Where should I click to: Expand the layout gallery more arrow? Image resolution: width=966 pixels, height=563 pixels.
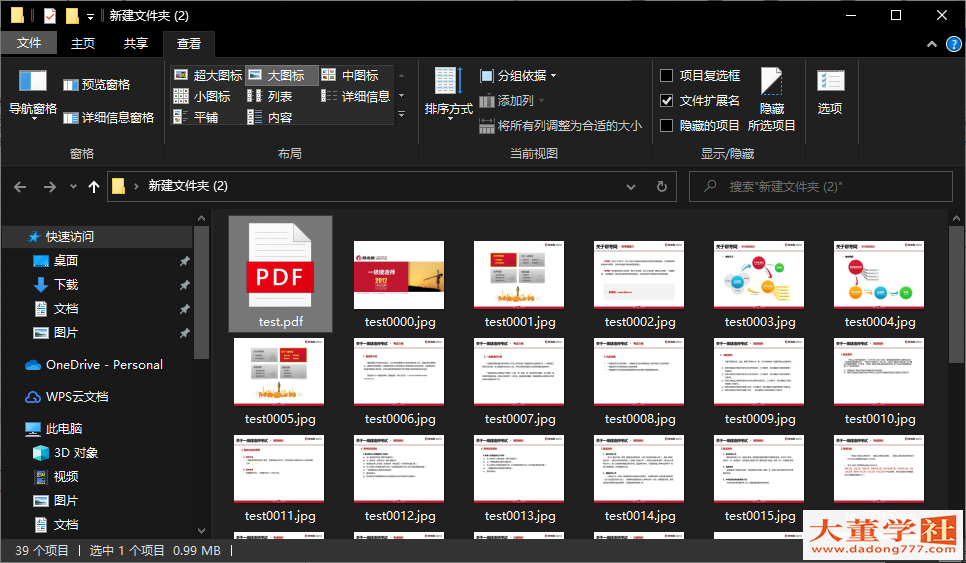pyautogui.click(x=402, y=115)
